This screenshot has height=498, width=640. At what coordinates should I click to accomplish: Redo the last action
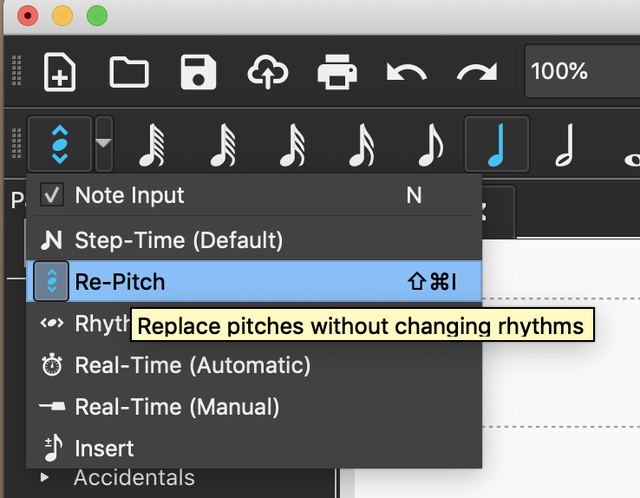[x=476, y=72]
